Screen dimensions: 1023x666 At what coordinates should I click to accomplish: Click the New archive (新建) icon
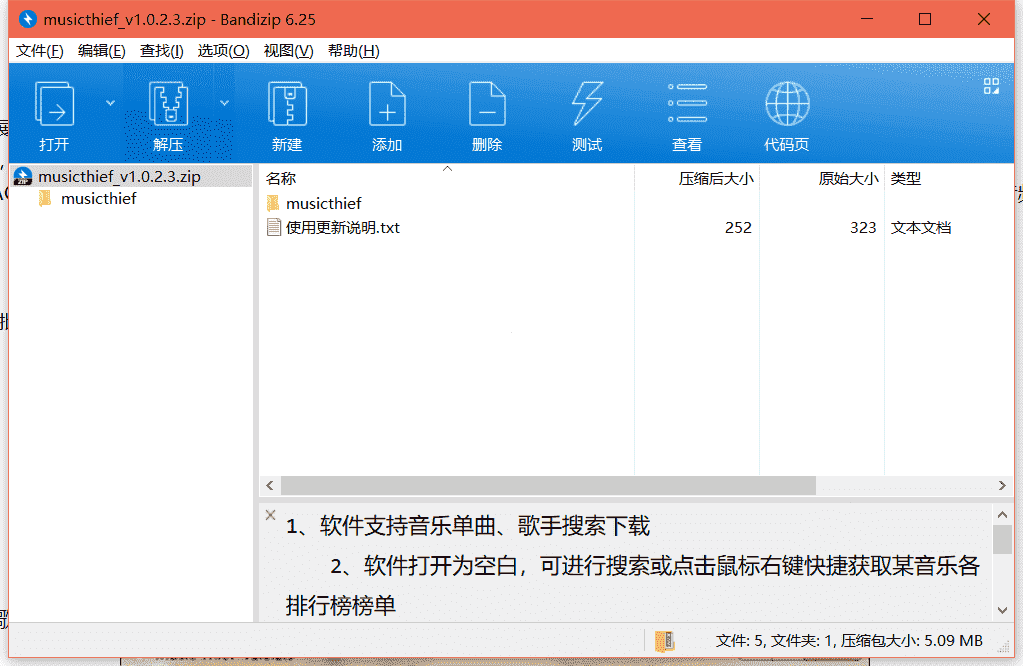tap(287, 104)
